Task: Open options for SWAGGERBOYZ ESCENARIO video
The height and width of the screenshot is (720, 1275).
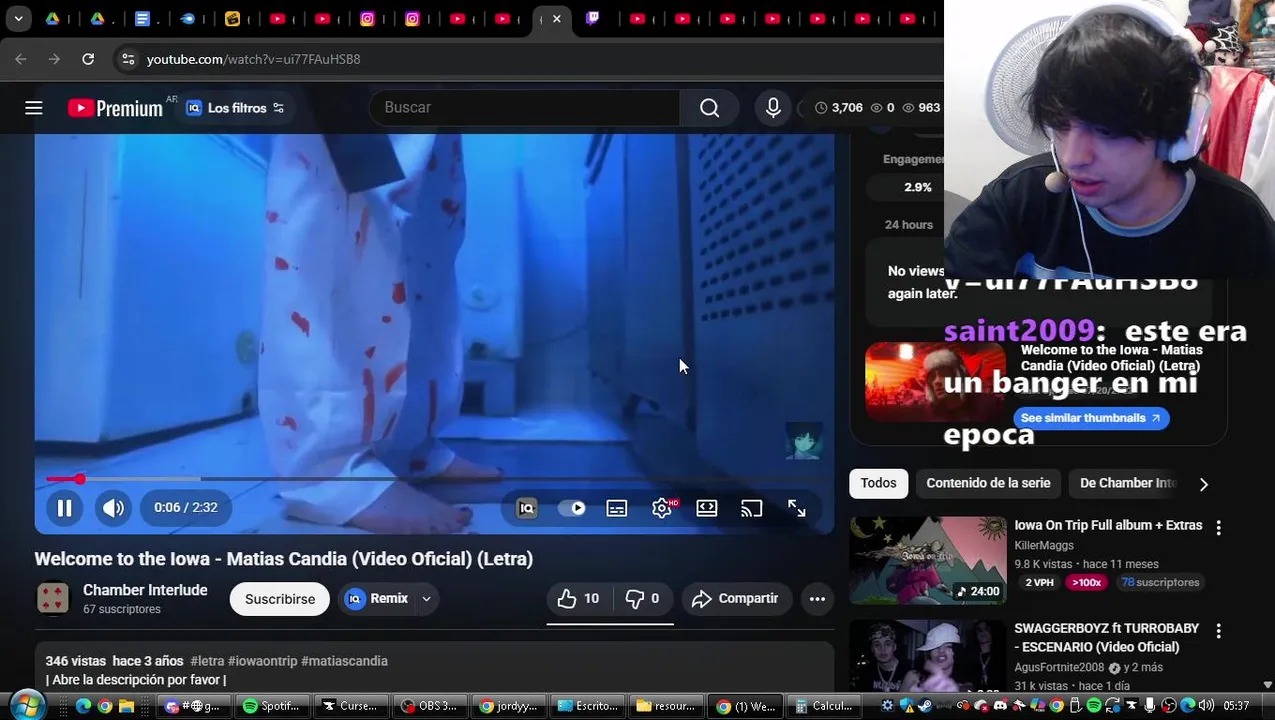Action: [1218, 631]
